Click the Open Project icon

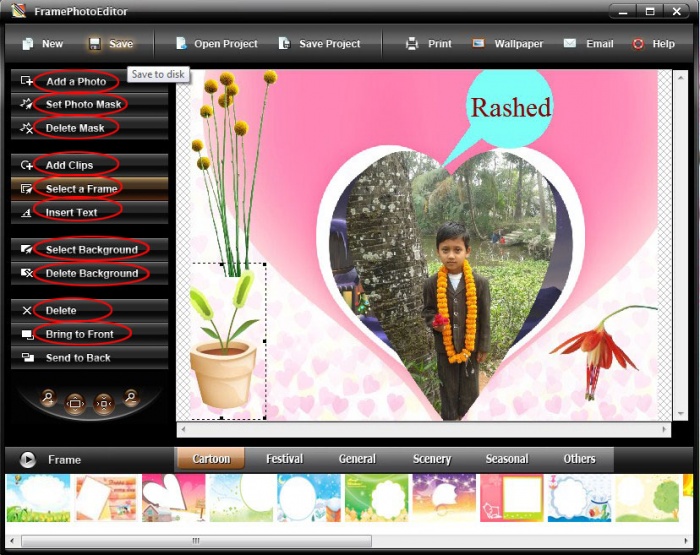[181, 43]
